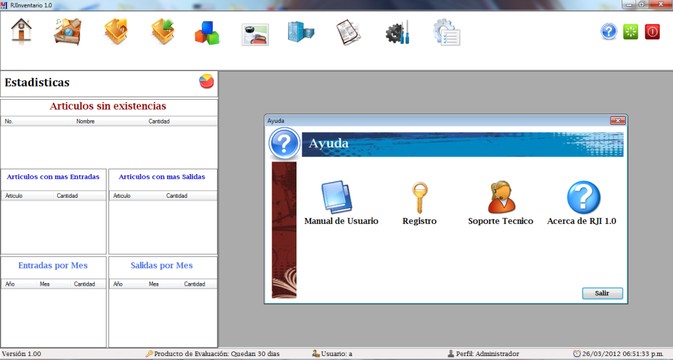Click the date and time in status bar
The image size is (673, 360).
coord(623,354)
